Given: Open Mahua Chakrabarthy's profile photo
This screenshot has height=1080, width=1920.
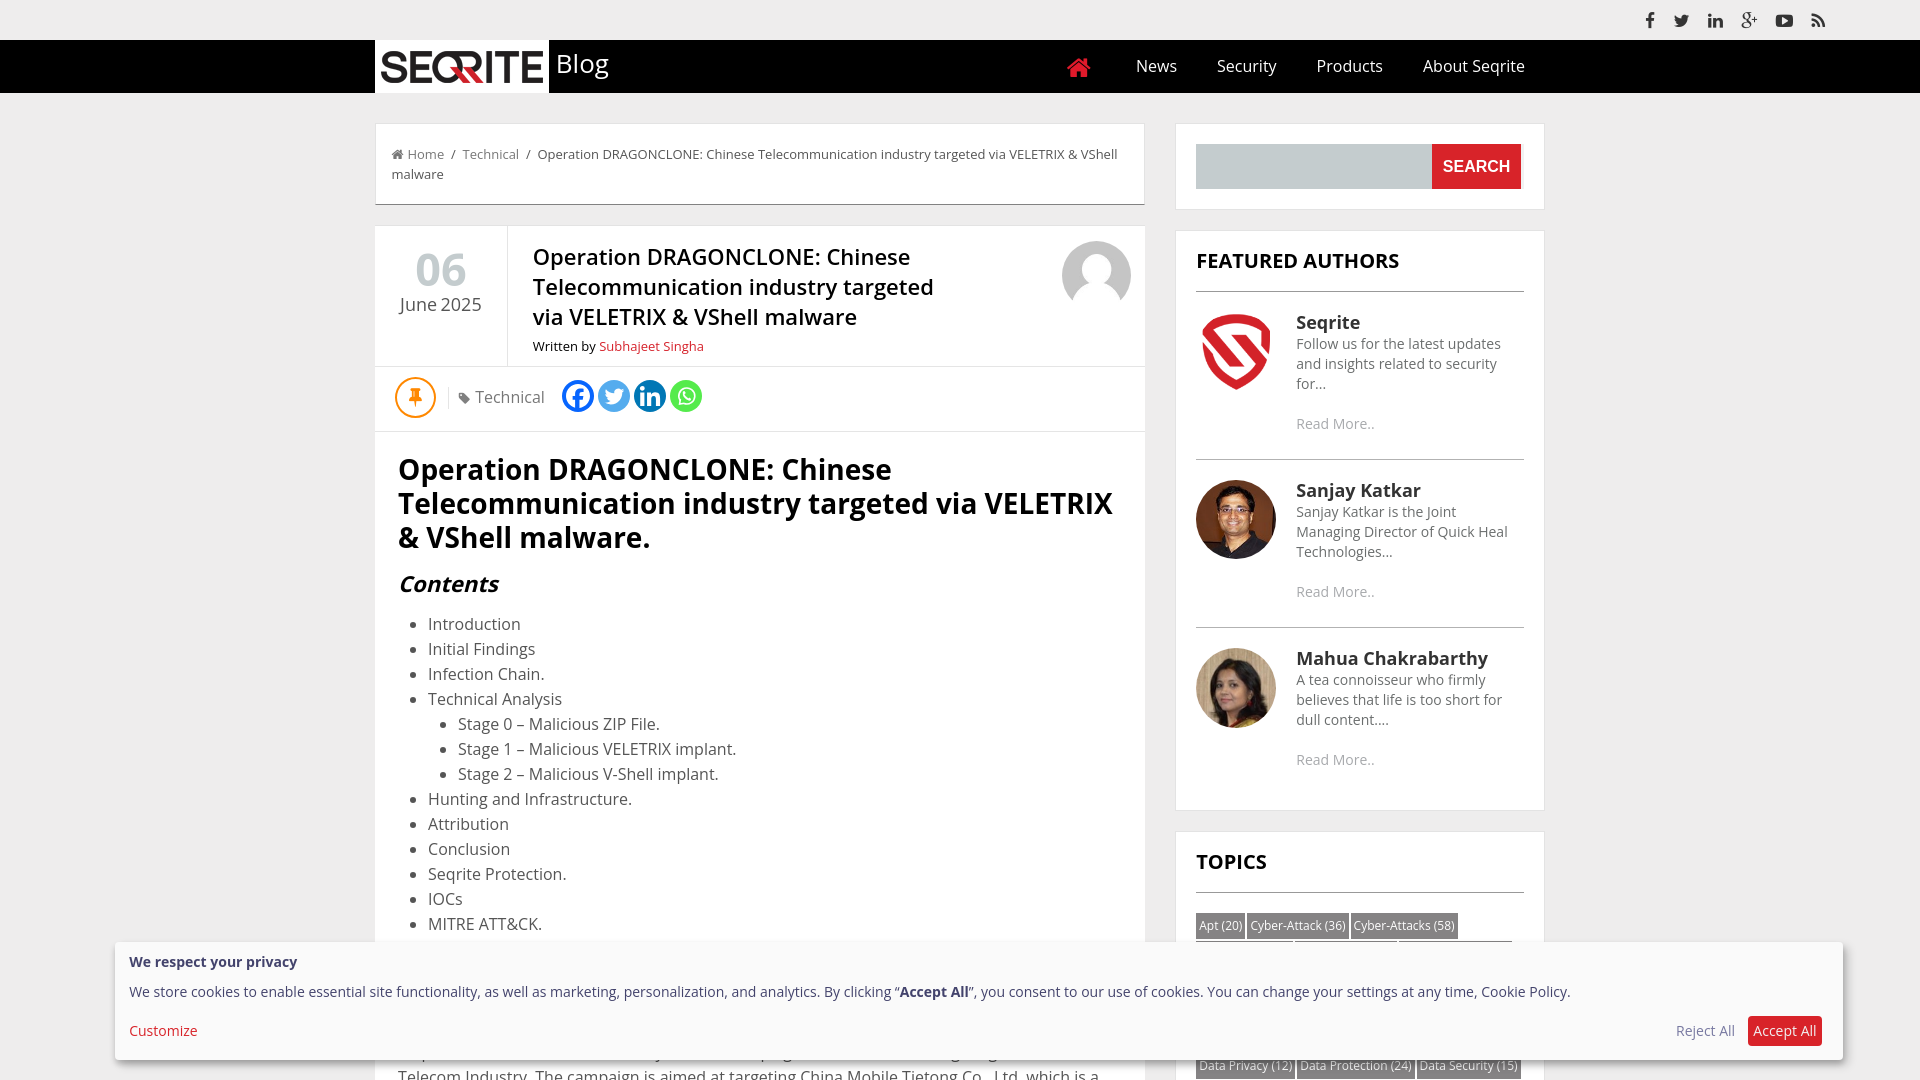Looking at the screenshot, I should pyautogui.click(x=1236, y=688).
